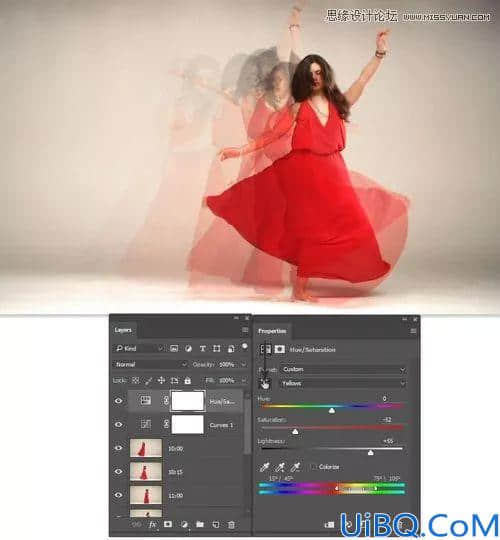The height and width of the screenshot is (540, 500).
Task: Open the fx layer style menu
Action: tap(152, 525)
